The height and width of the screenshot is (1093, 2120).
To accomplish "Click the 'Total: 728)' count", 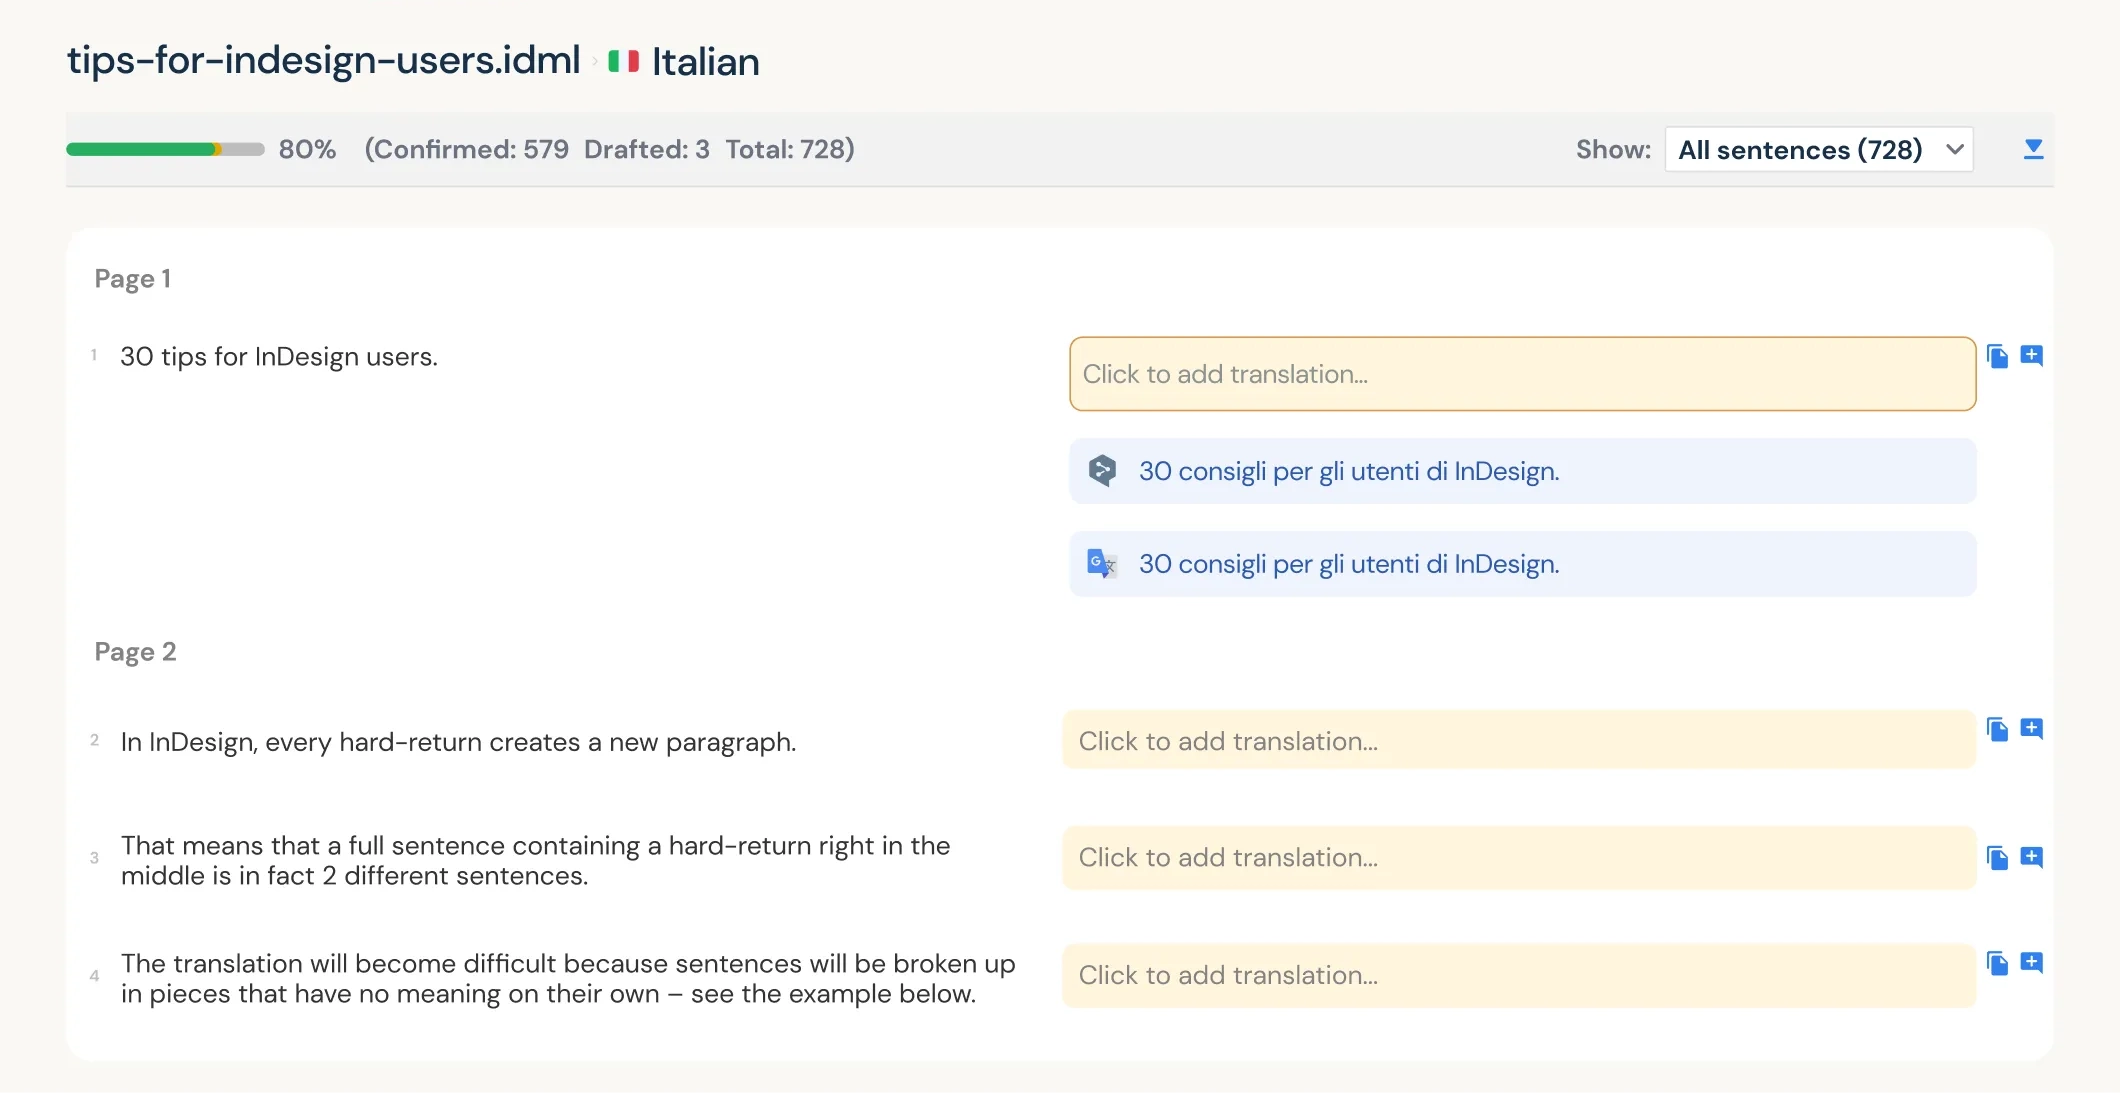I will pos(790,149).
